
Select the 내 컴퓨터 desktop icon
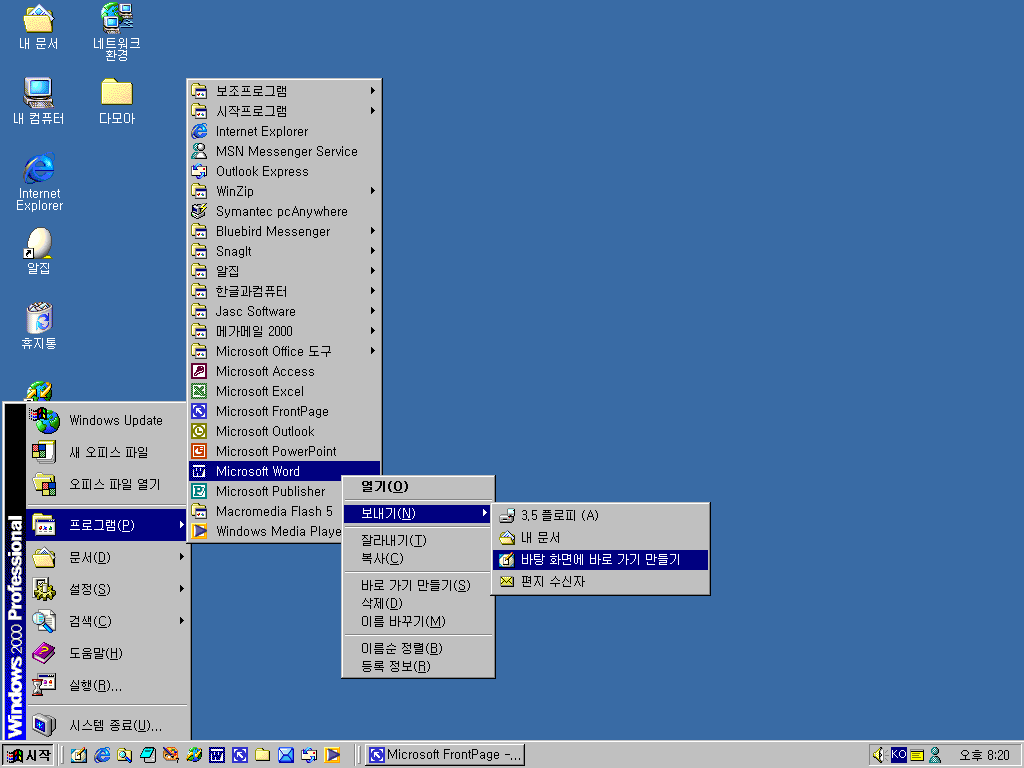click(x=39, y=101)
